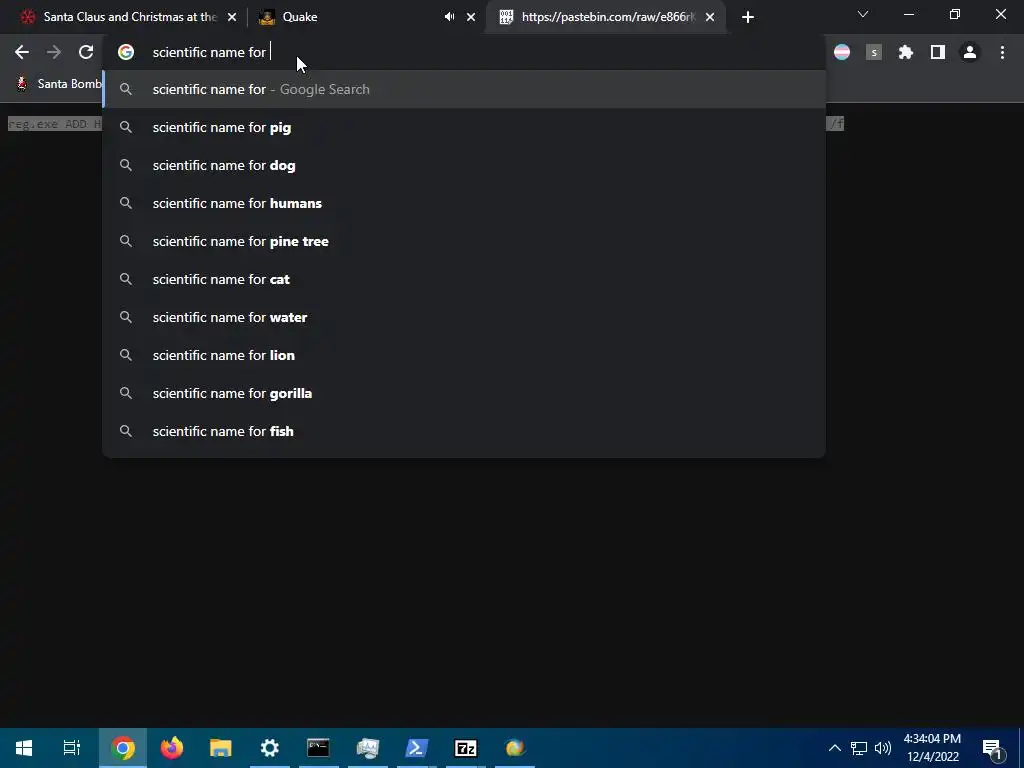Click the Google icon in the address bar
This screenshot has height=768, width=1024.
point(126,52)
